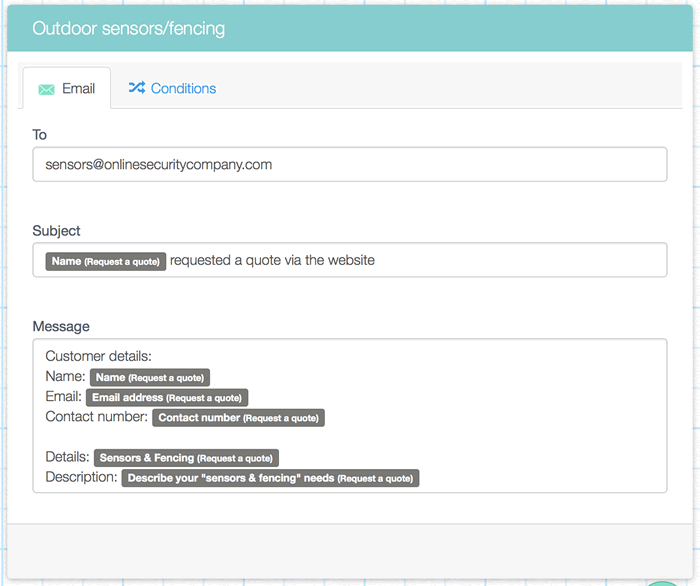Image resolution: width=700 pixels, height=586 pixels.
Task: Switch to the Email tab label
Action: 78,88
